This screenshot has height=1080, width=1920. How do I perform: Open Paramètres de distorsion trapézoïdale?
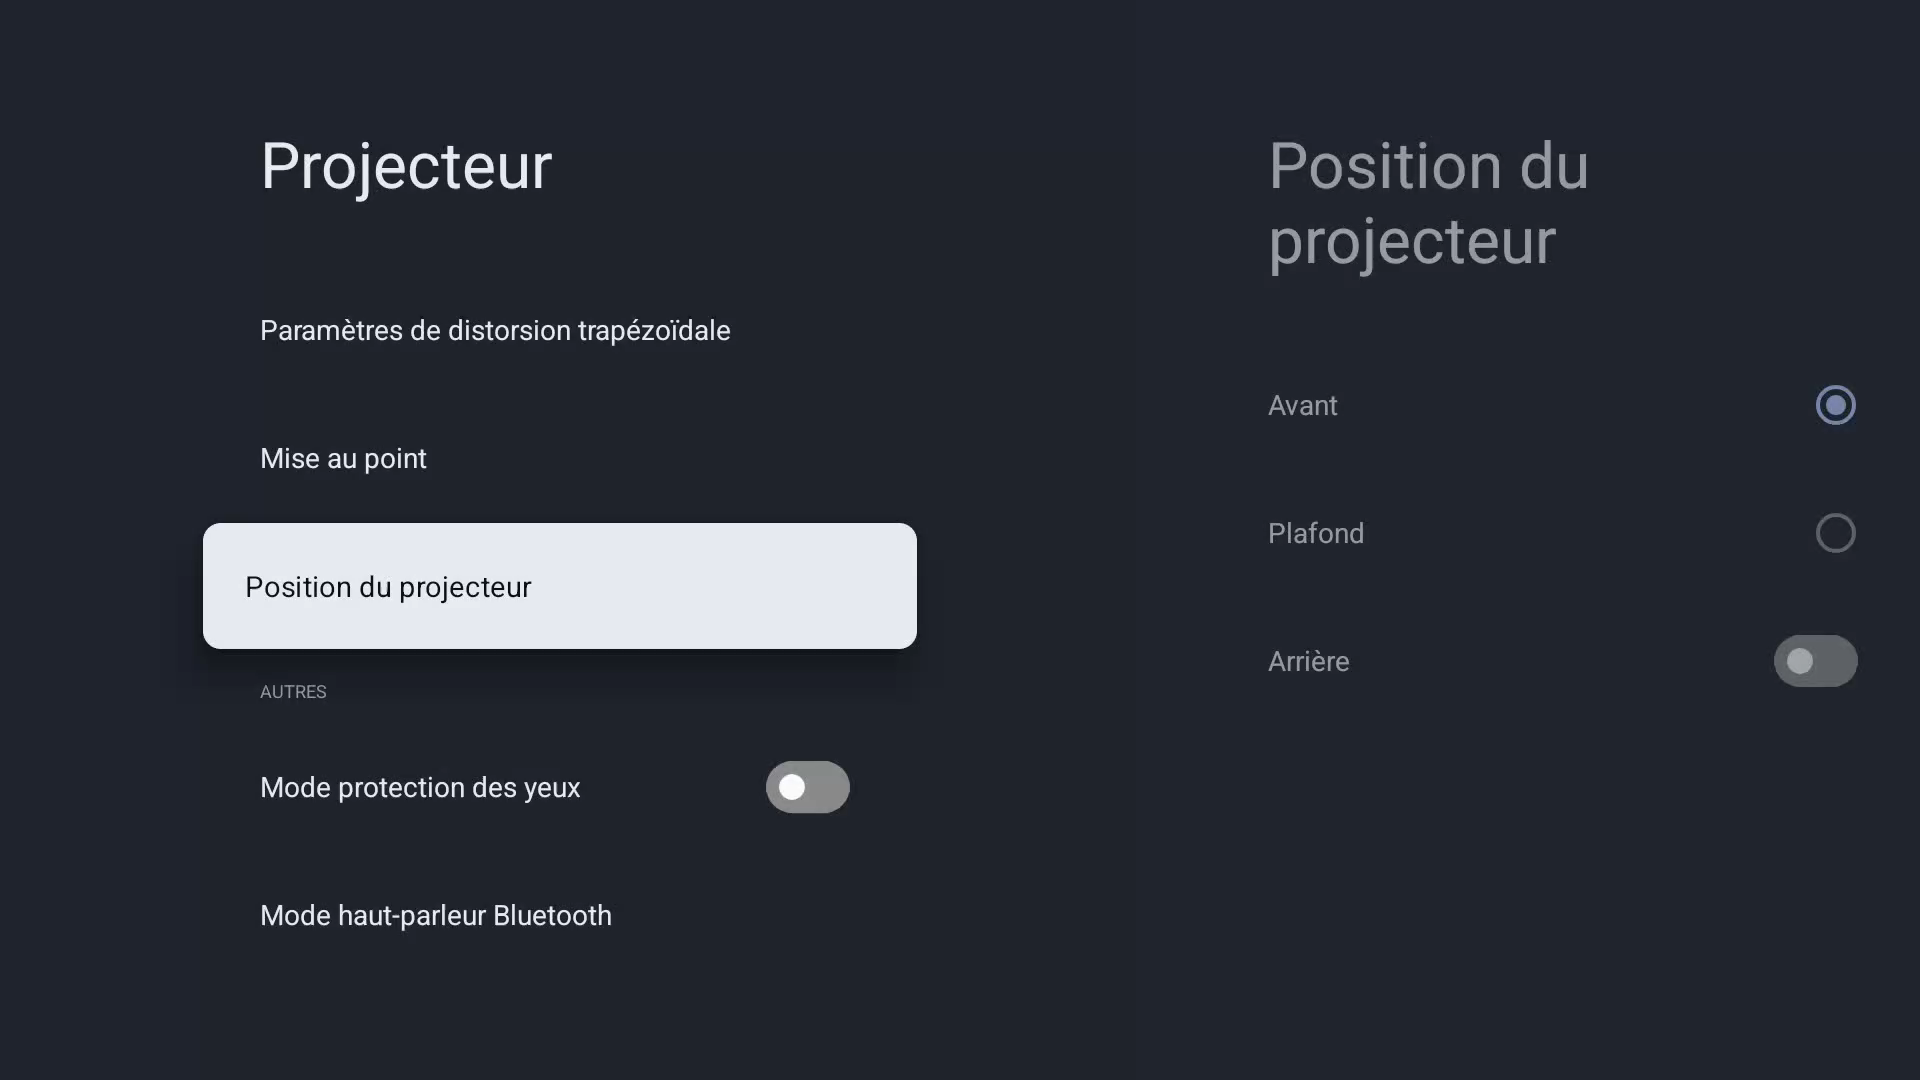click(x=495, y=331)
